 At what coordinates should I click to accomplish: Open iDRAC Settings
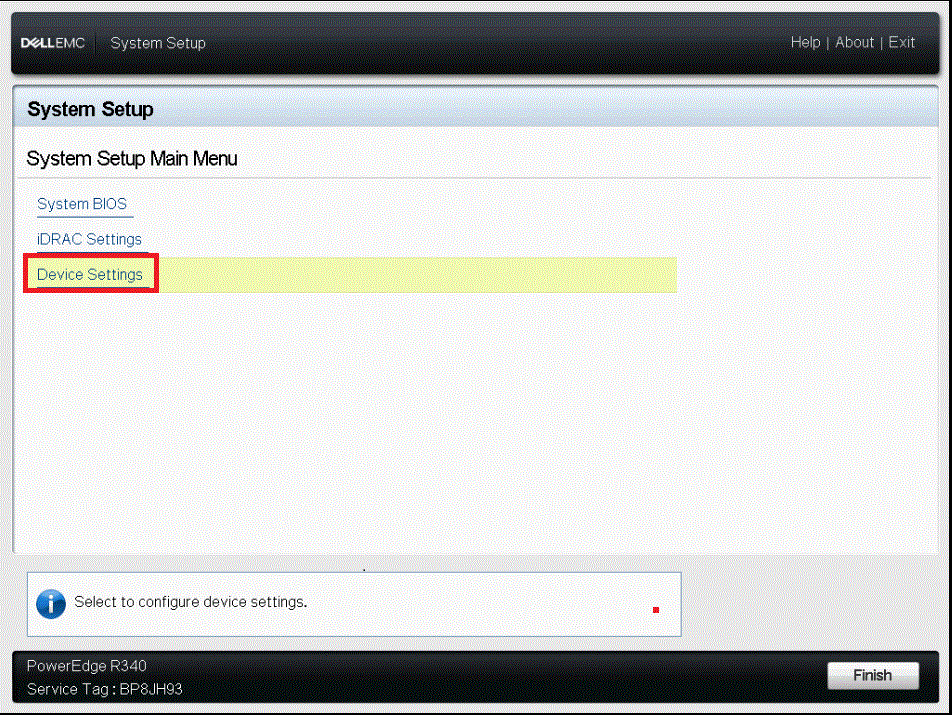(x=89, y=239)
